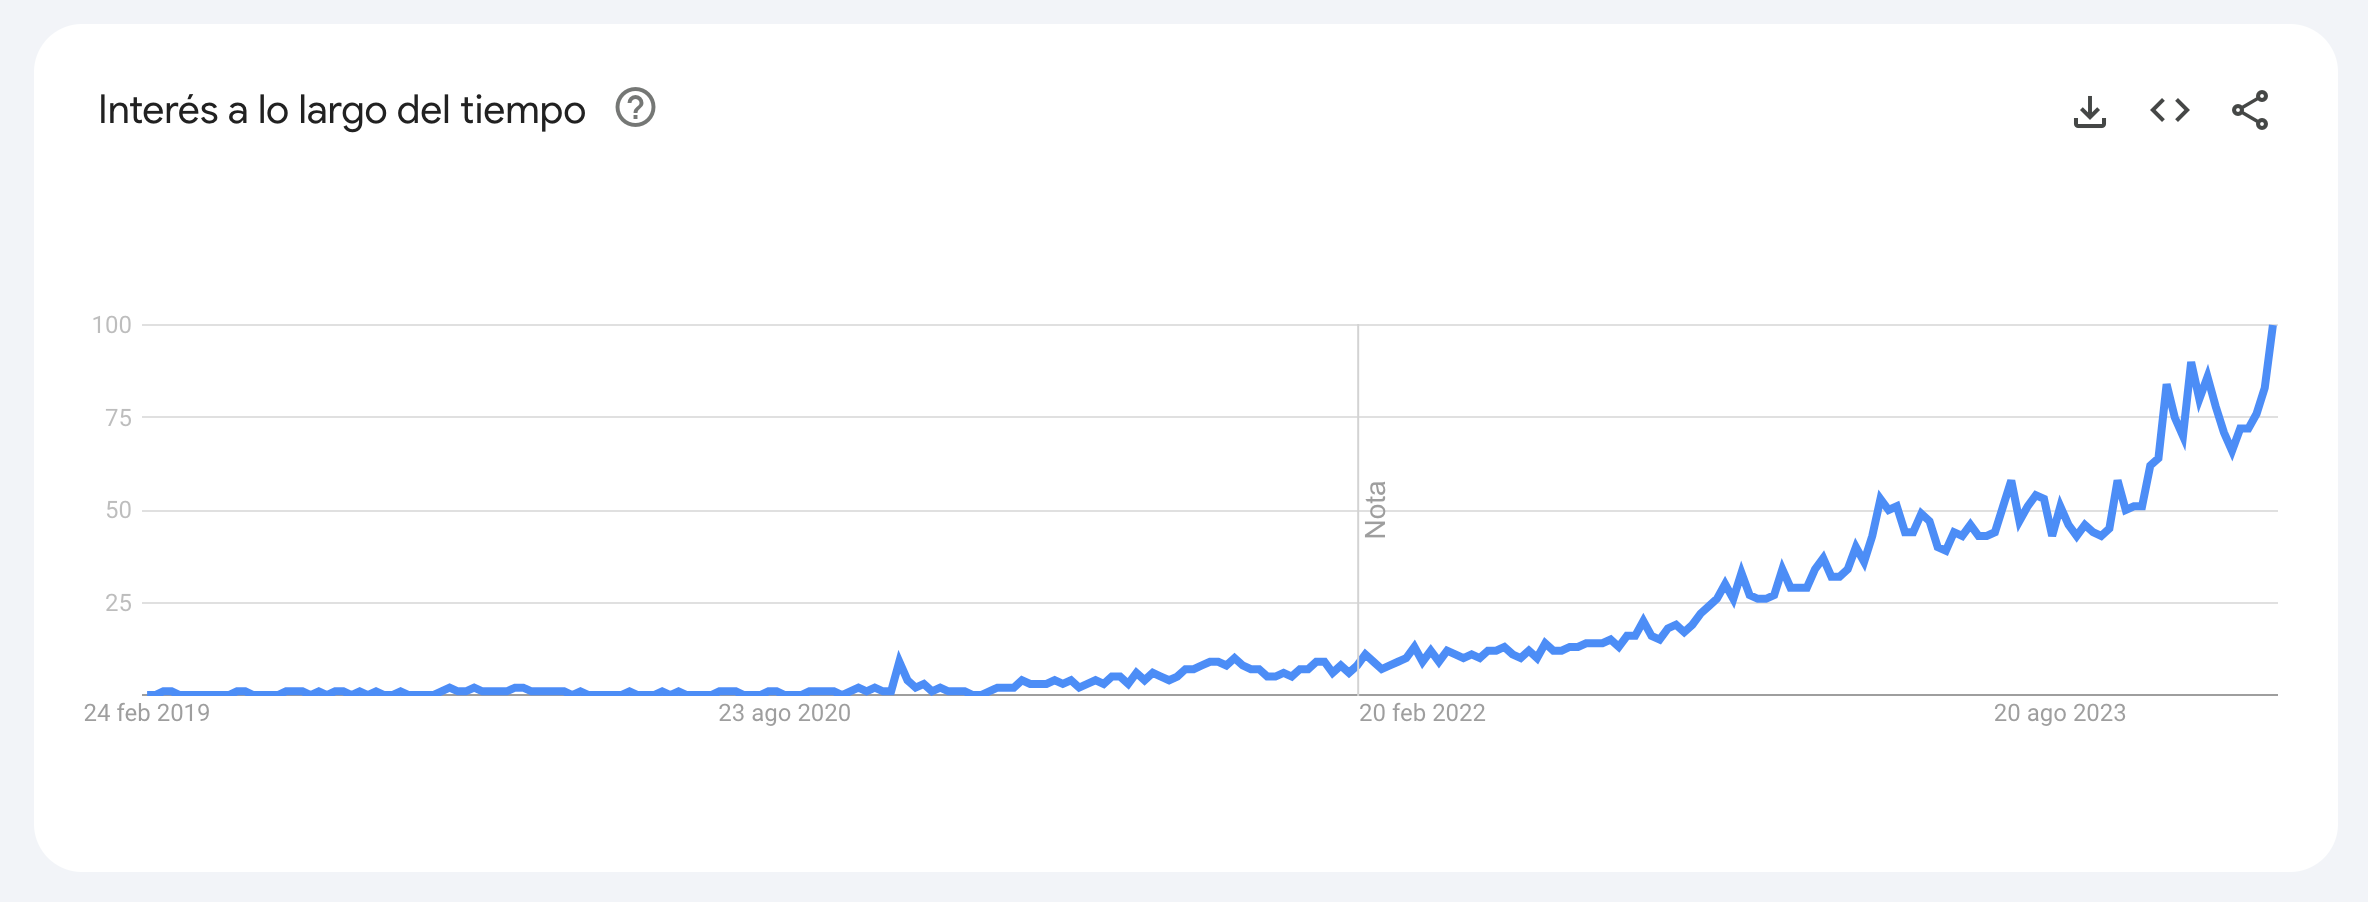Click the small line spike after 23 ago 2020

click(899, 661)
